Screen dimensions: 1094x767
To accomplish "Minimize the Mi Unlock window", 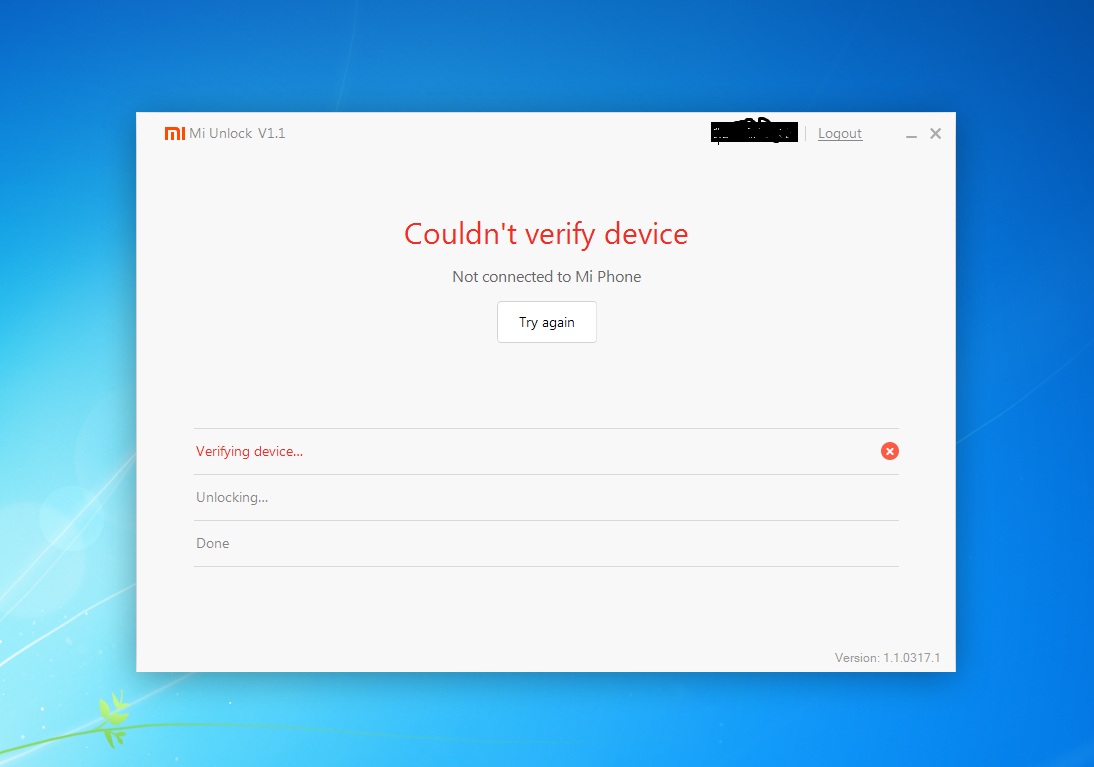I will pyautogui.click(x=911, y=134).
